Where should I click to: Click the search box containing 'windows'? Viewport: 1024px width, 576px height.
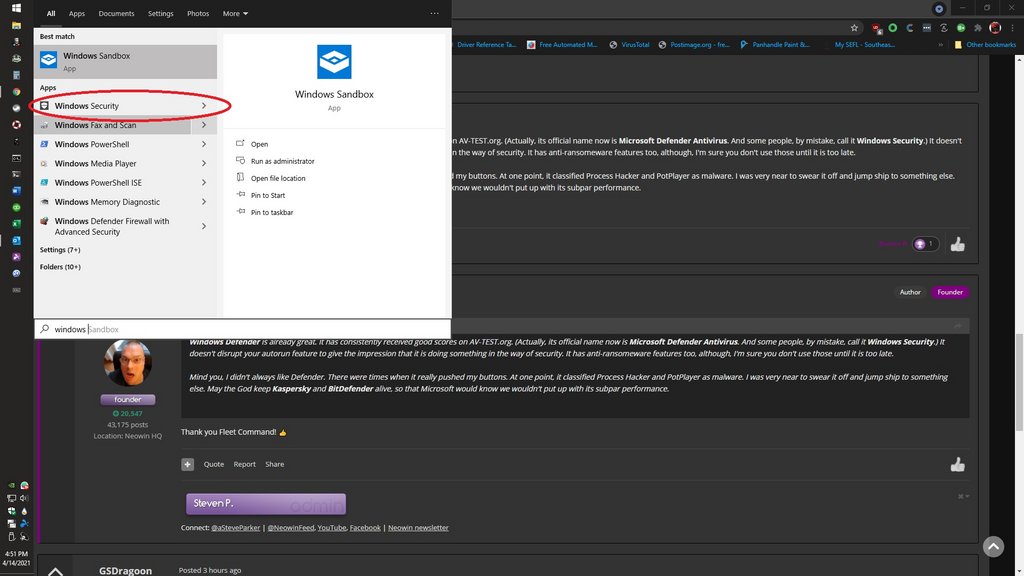242,329
